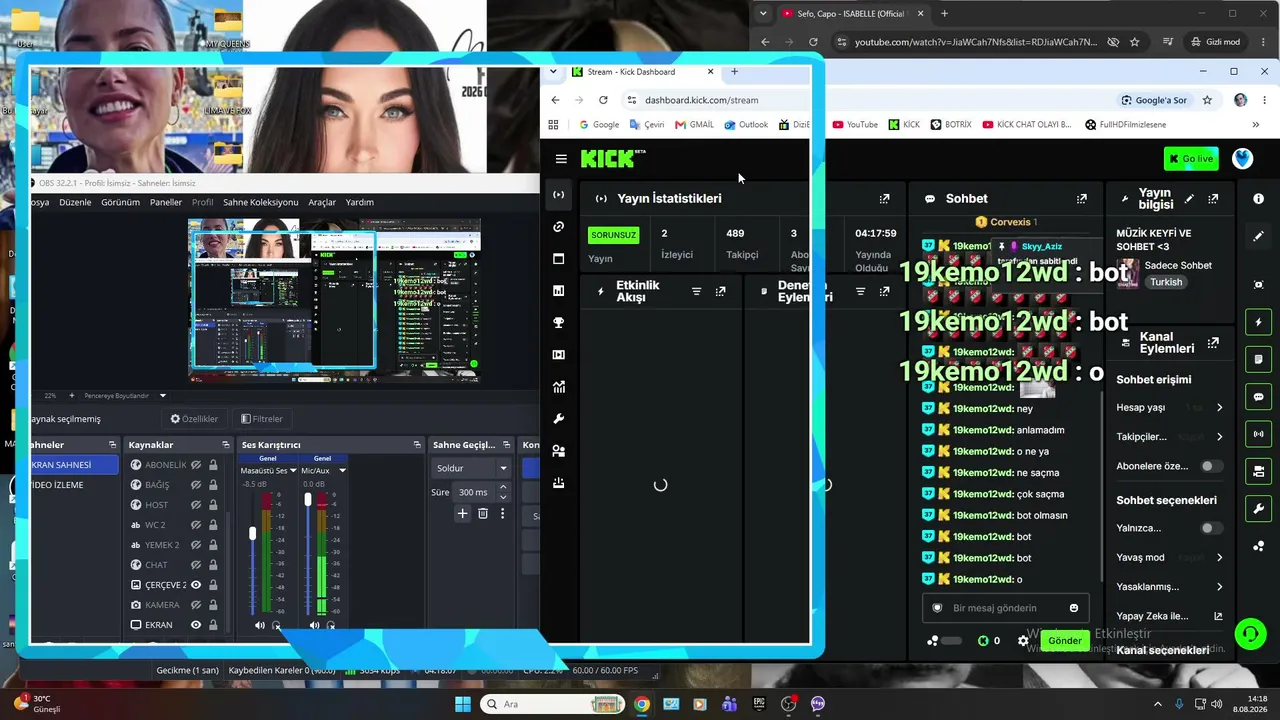The image size is (1280, 720).
Task: Show the ABONELİK source in OBS
Action: (x=196, y=465)
